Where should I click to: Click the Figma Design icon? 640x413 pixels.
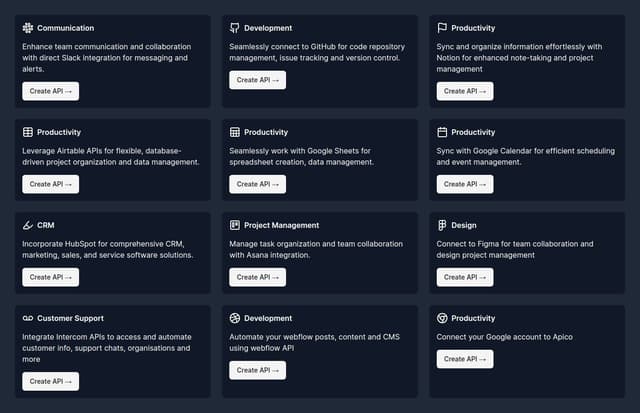pyautogui.click(x=442, y=225)
